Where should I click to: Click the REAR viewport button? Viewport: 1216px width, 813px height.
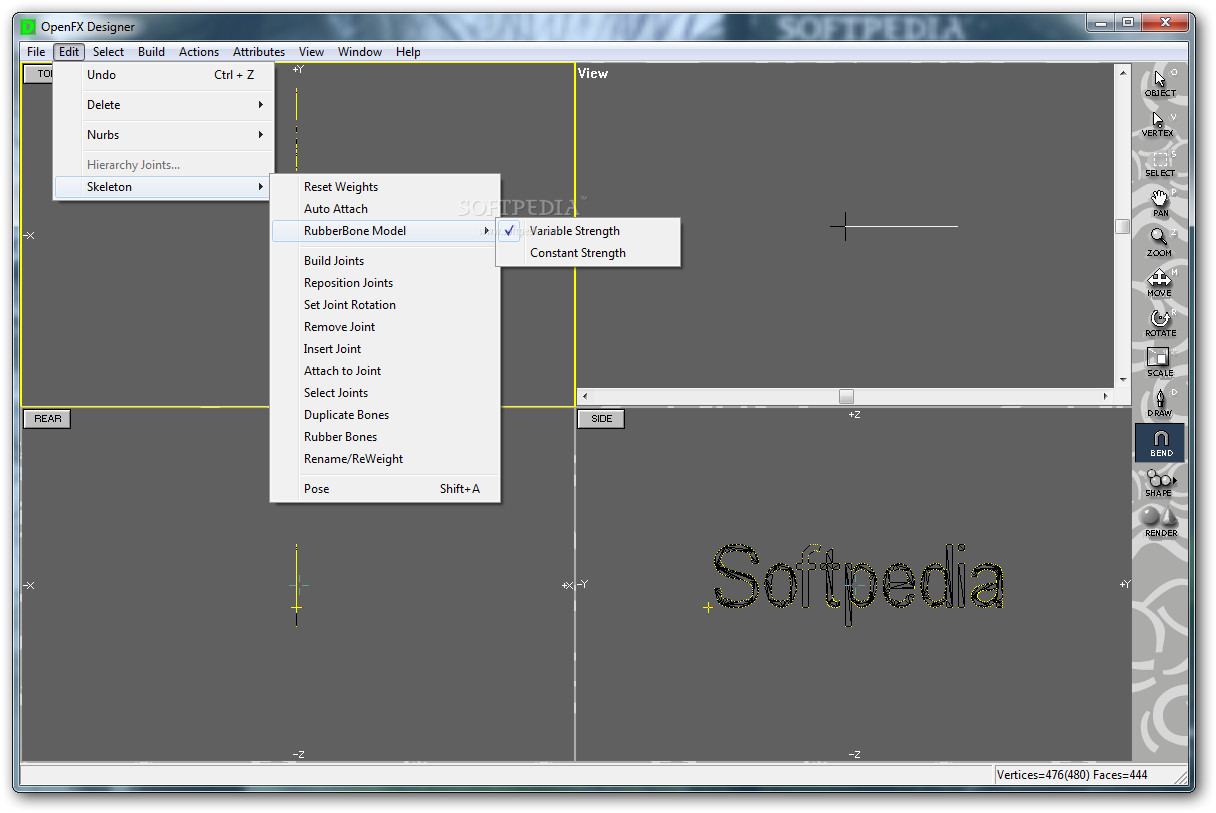(x=47, y=419)
